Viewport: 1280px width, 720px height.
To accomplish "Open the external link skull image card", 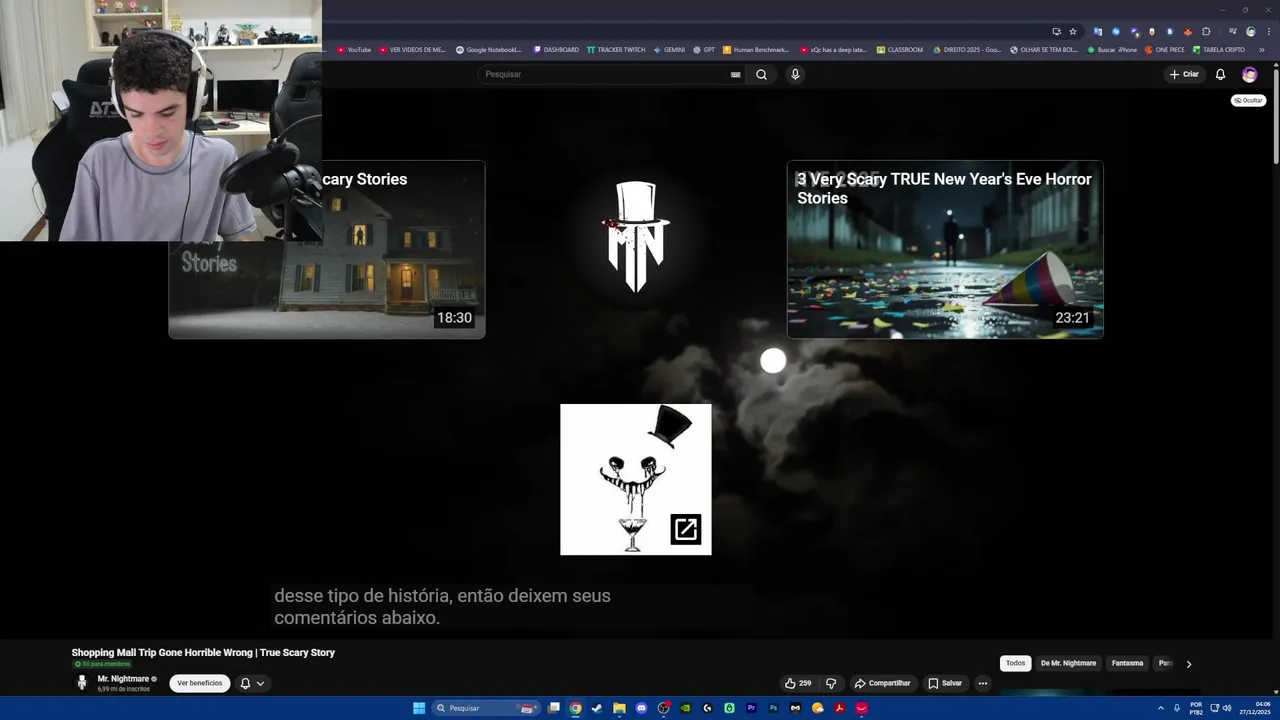I will (636, 479).
